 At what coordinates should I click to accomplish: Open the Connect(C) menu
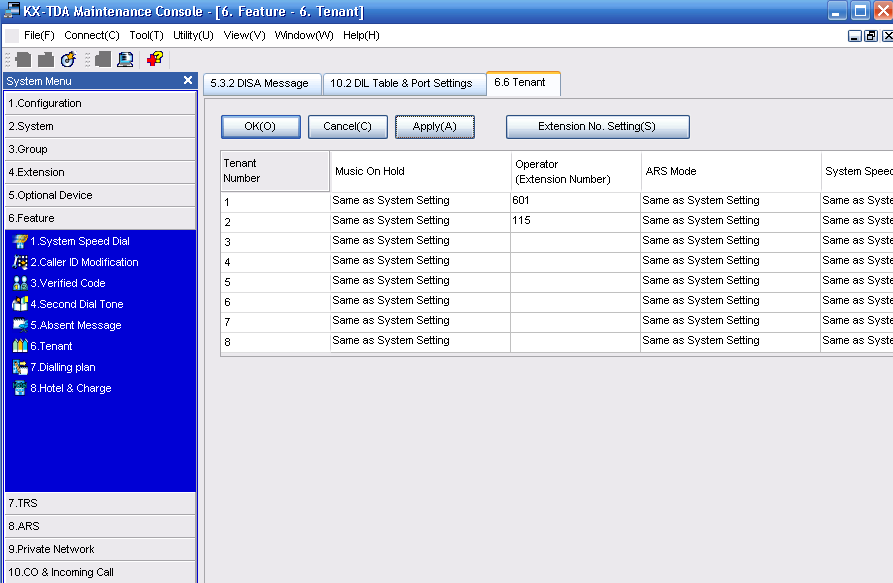pos(92,35)
